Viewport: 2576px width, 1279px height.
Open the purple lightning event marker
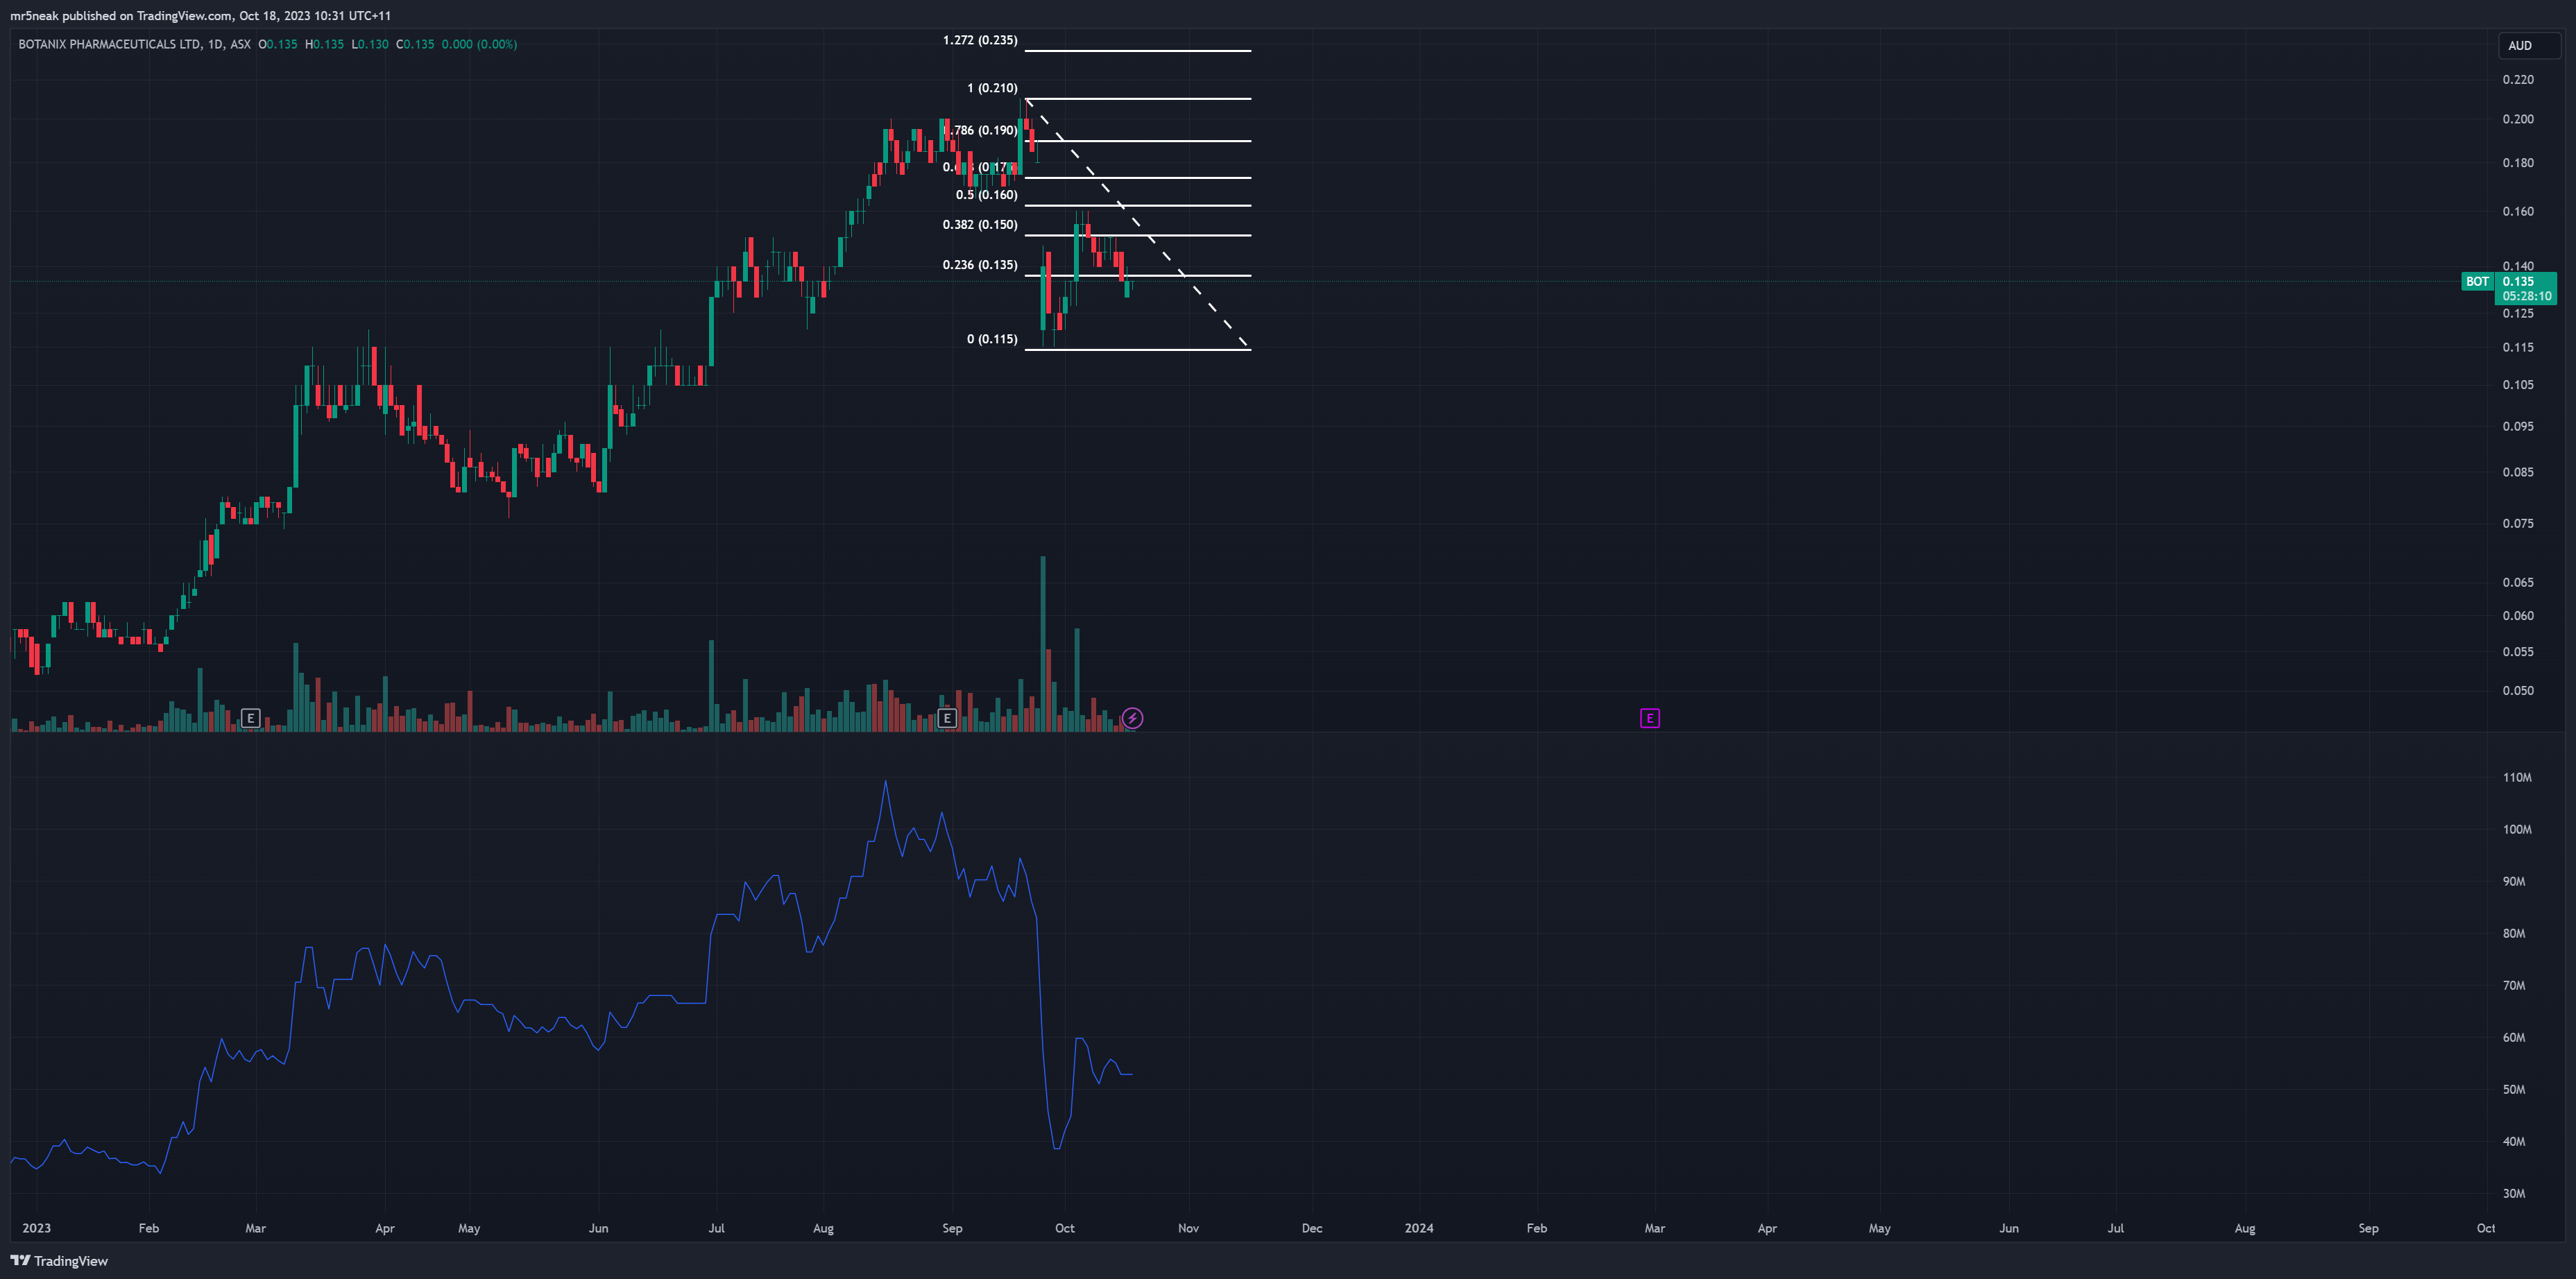1132,718
